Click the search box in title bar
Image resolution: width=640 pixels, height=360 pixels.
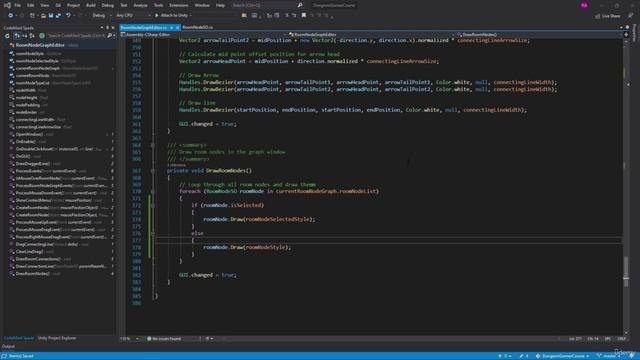[267, 5]
